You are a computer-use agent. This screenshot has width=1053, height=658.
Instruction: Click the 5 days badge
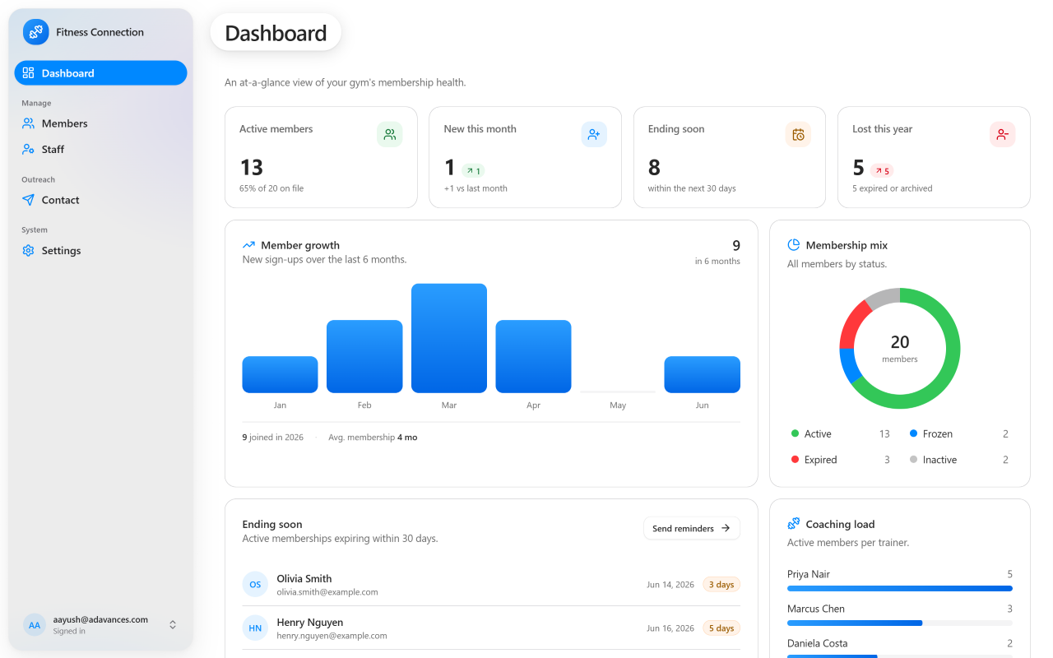(721, 628)
